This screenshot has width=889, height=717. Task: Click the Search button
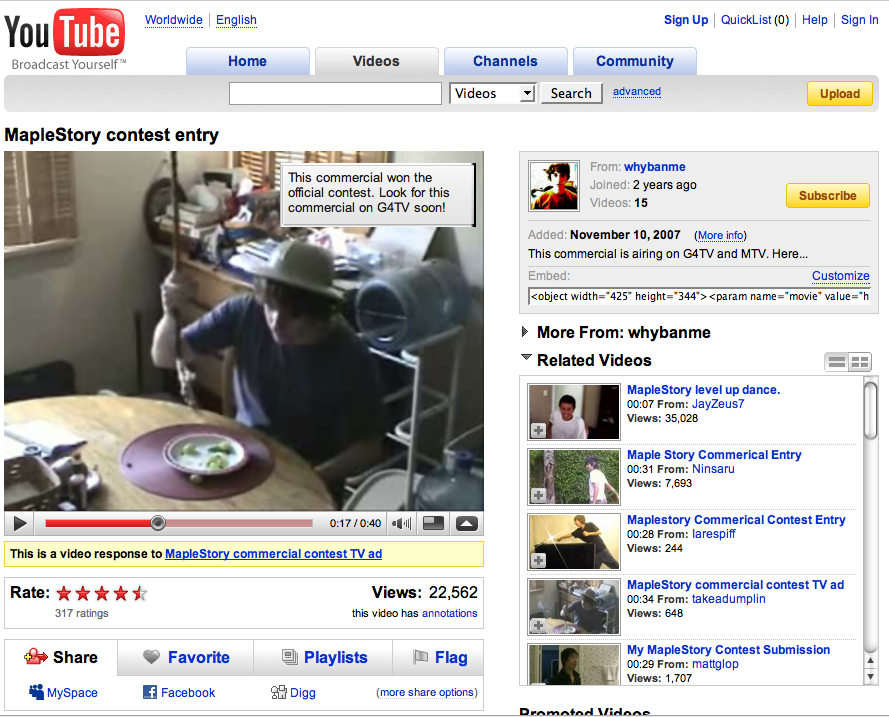pos(571,94)
